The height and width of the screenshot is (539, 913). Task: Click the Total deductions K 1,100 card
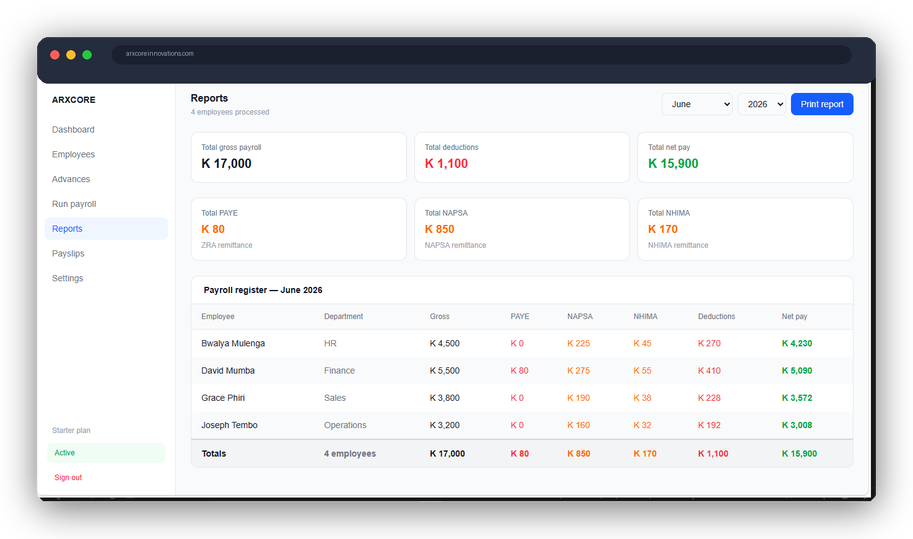(522, 157)
